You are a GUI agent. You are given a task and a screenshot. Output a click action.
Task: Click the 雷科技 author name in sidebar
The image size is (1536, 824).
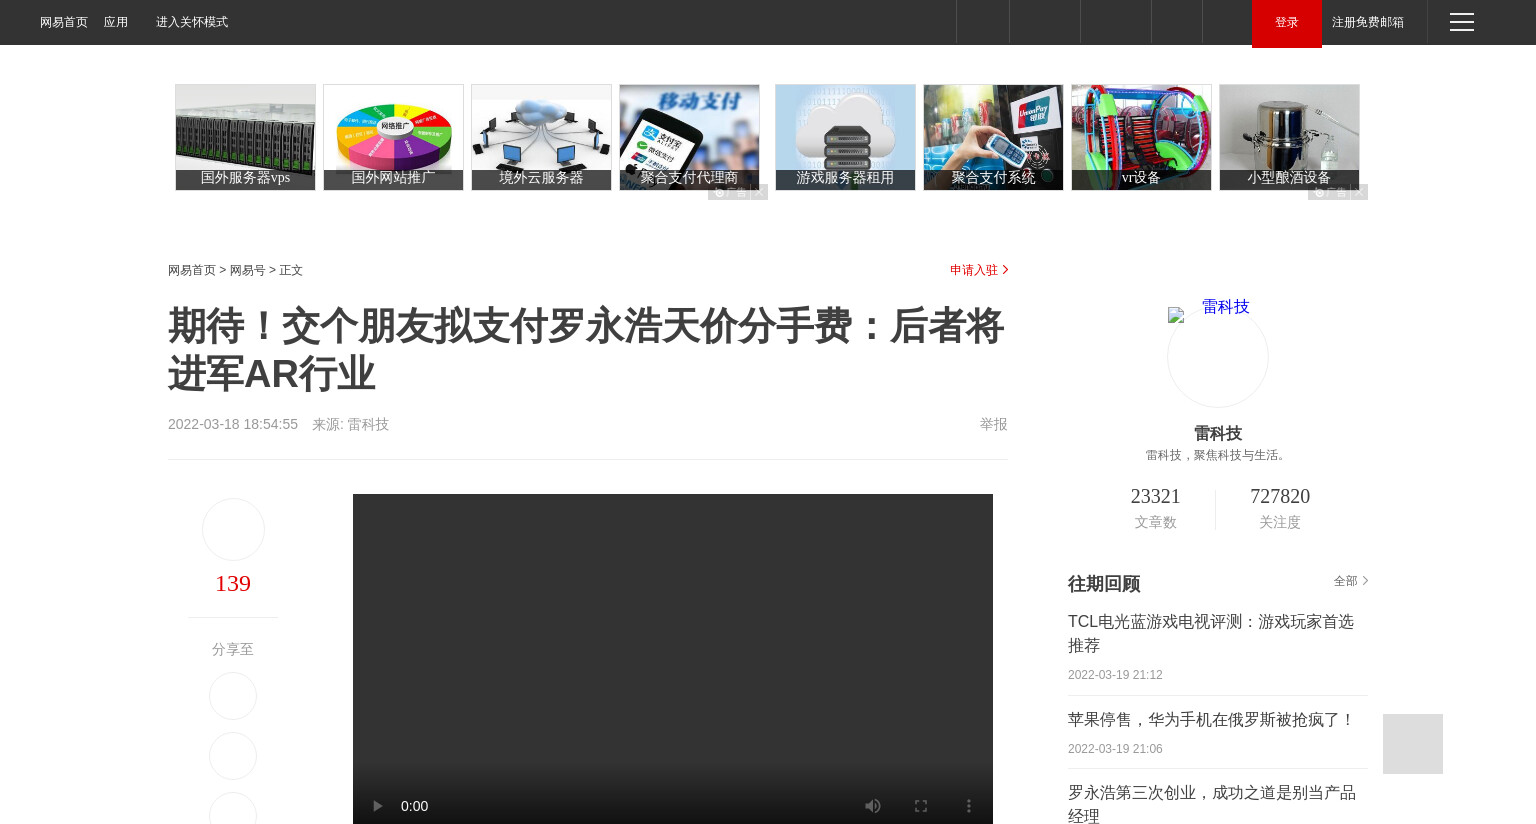pos(1218,433)
